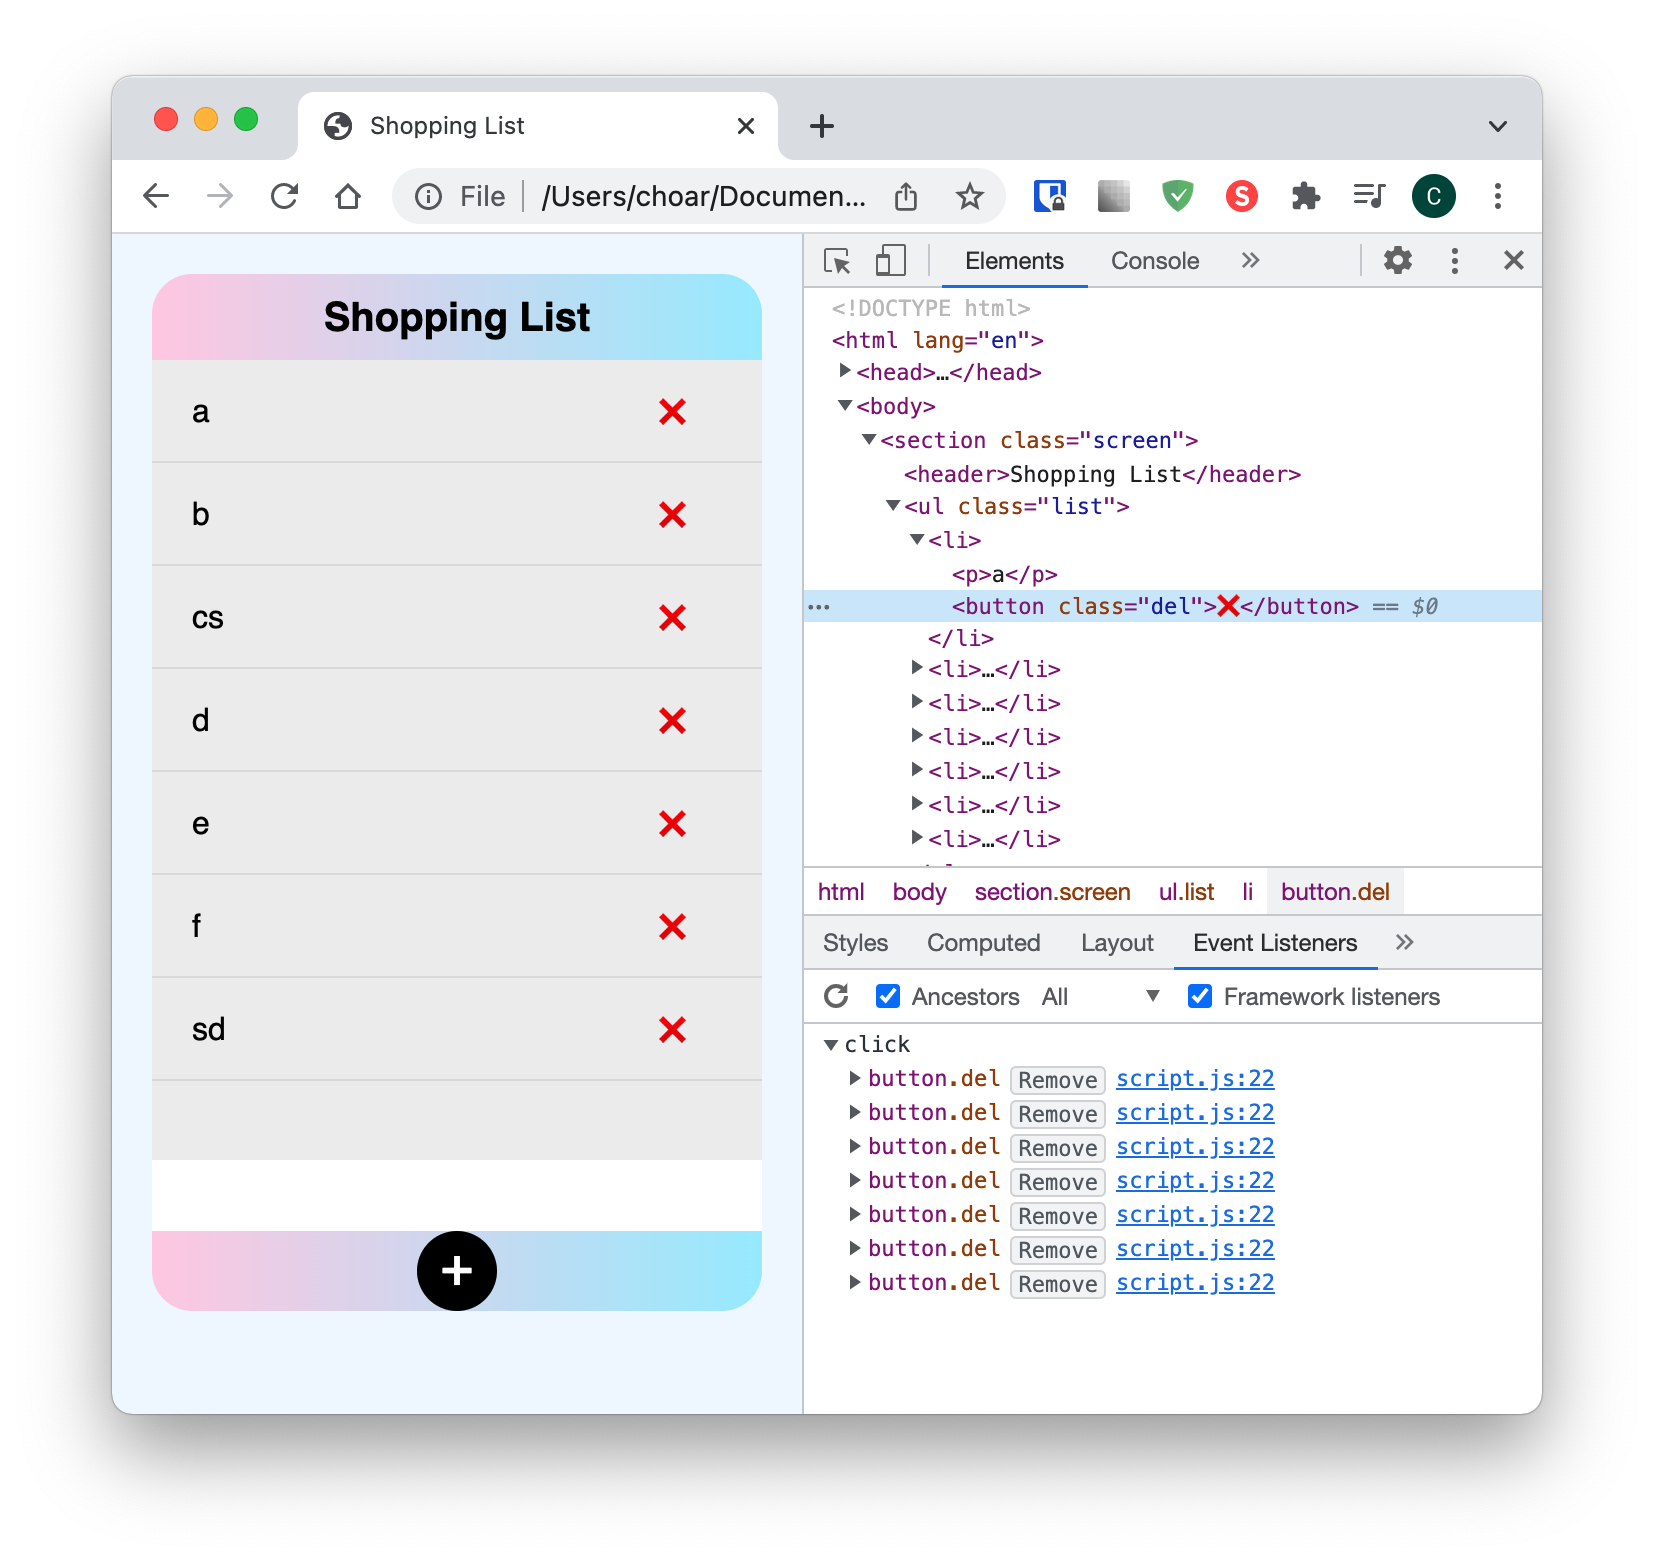This screenshot has height=1562, width=1654.
Task: Open the Chrome three-dot menu
Action: tap(1498, 196)
